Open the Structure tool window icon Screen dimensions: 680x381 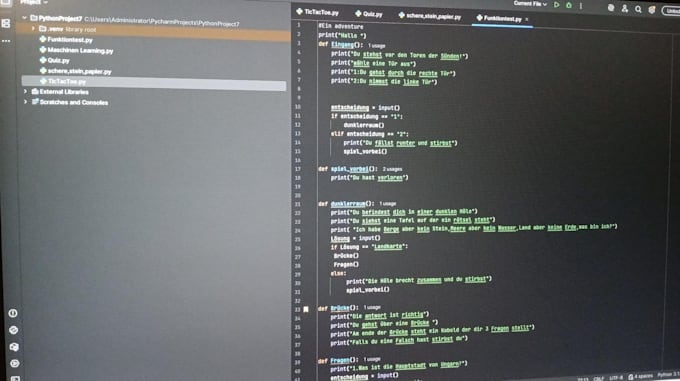tap(6, 23)
